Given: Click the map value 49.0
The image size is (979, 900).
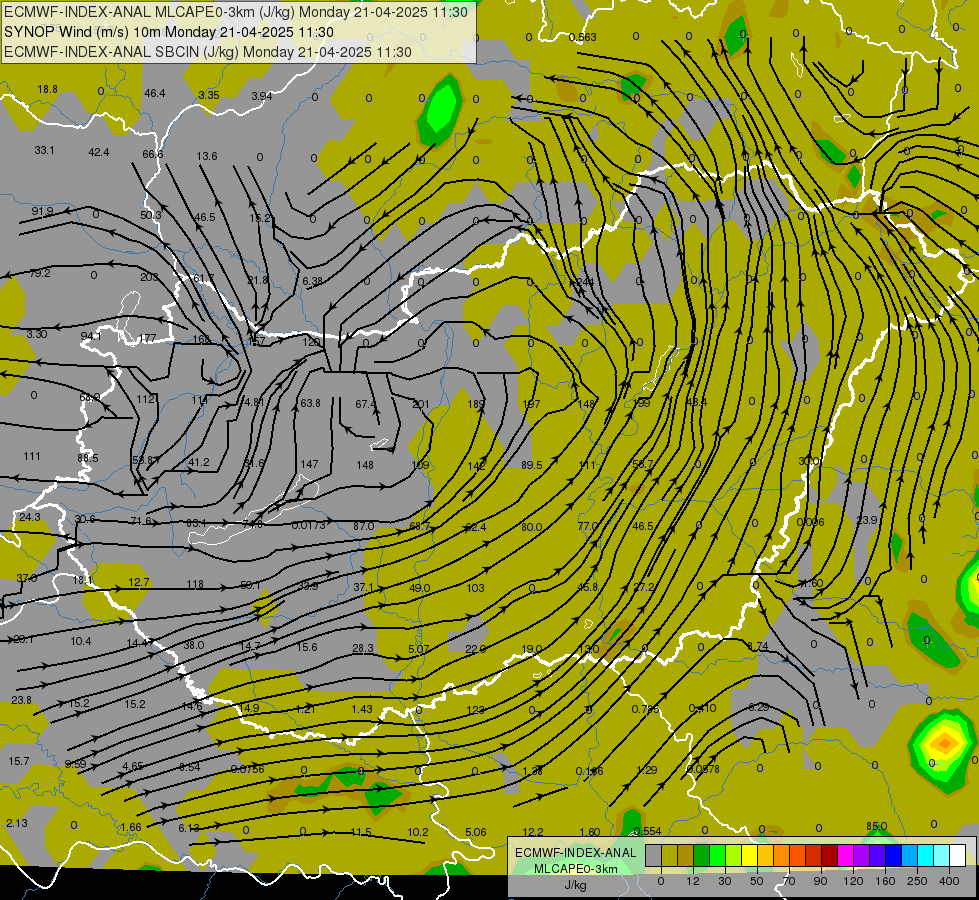Looking at the screenshot, I should pyautogui.click(x=420, y=588).
